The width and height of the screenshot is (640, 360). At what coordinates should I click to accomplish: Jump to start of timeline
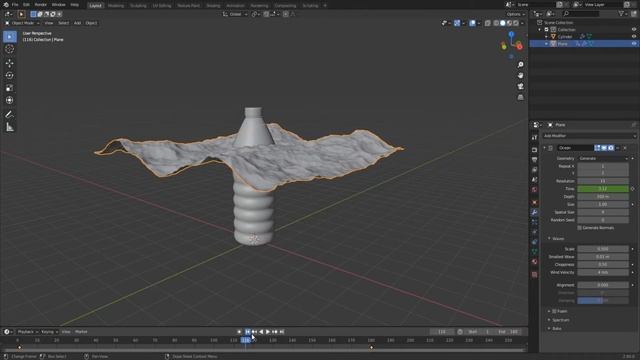coord(247,332)
